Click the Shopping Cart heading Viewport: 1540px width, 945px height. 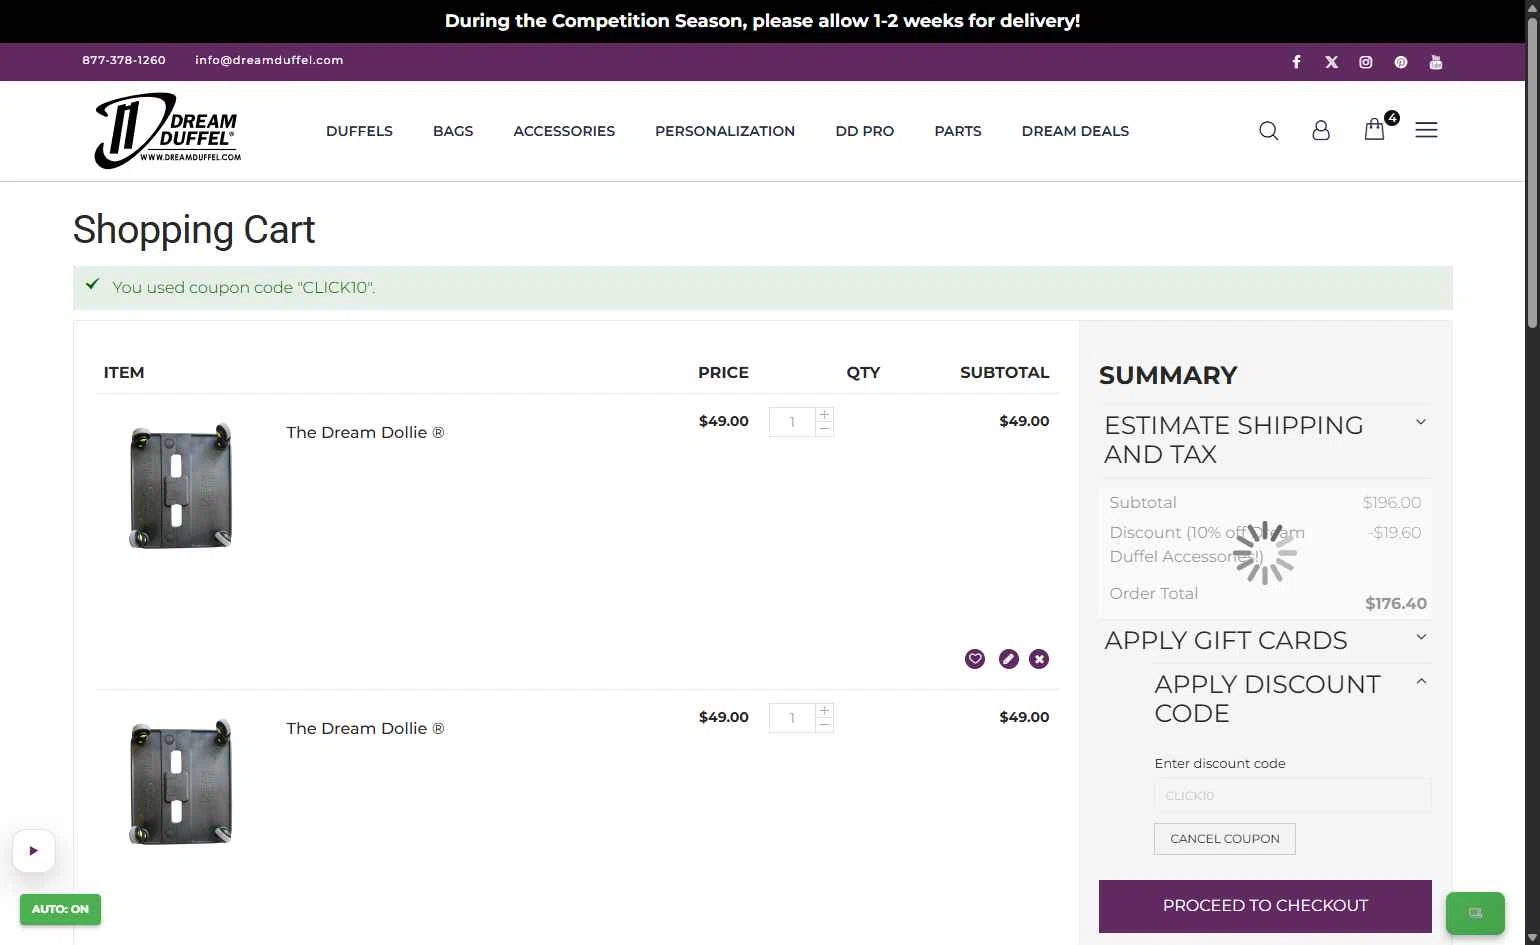click(194, 230)
